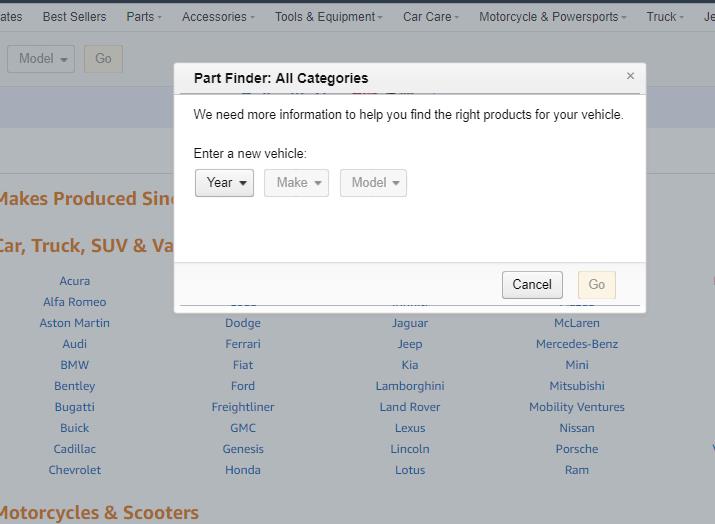Image resolution: width=715 pixels, height=524 pixels.
Task: Open the Ford make link
Action: pos(243,386)
